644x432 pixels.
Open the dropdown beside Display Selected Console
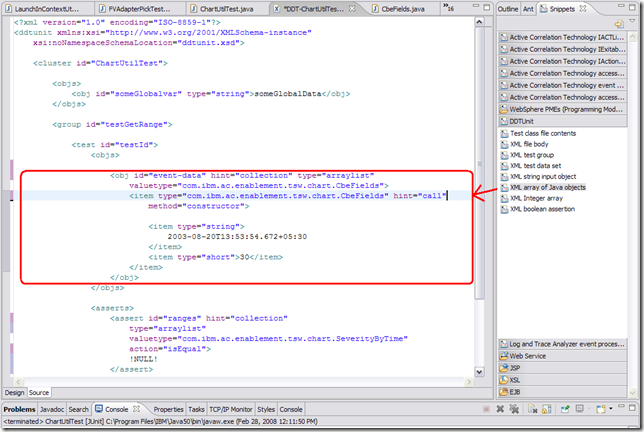point(589,409)
